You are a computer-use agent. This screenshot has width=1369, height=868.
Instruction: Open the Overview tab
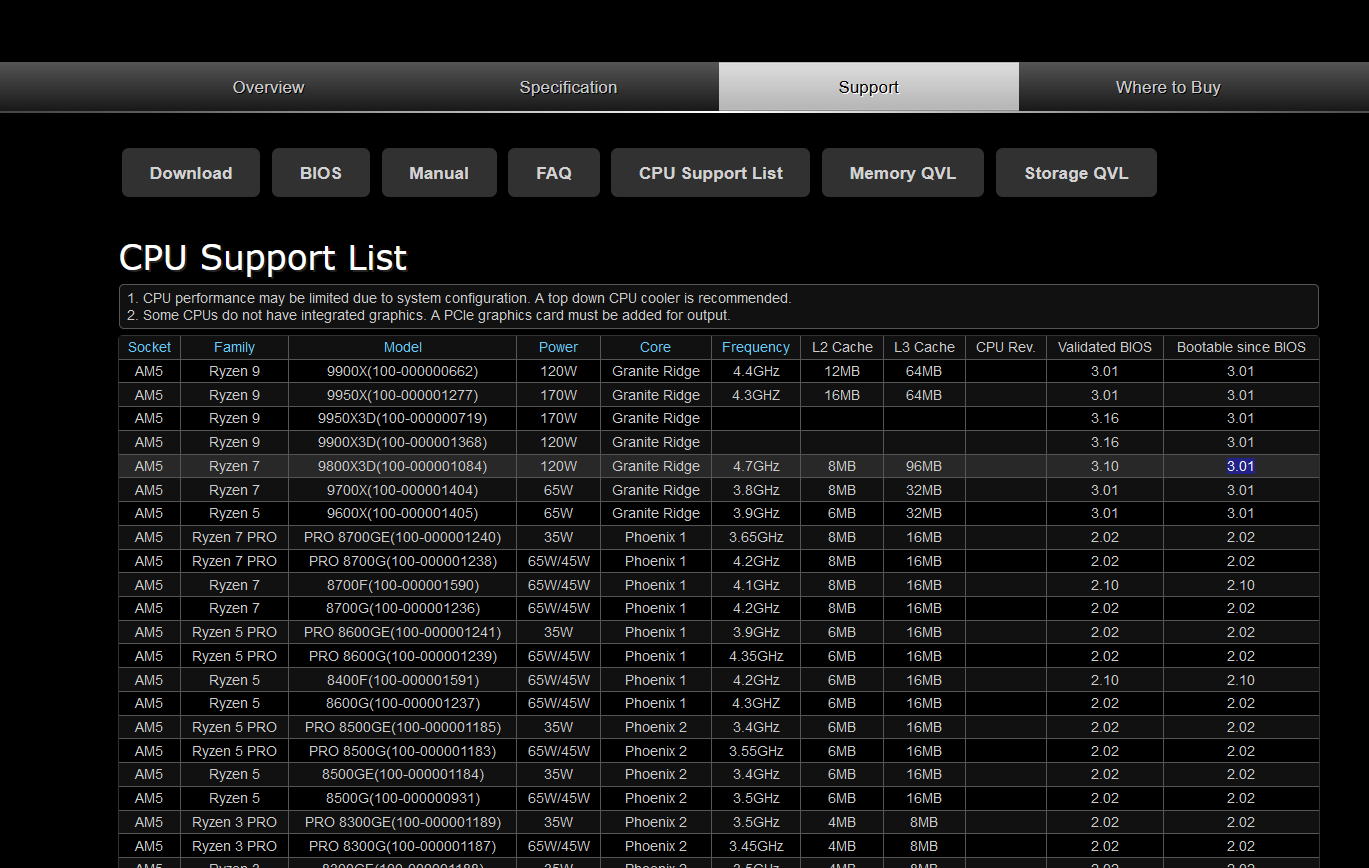pyautogui.click(x=268, y=87)
